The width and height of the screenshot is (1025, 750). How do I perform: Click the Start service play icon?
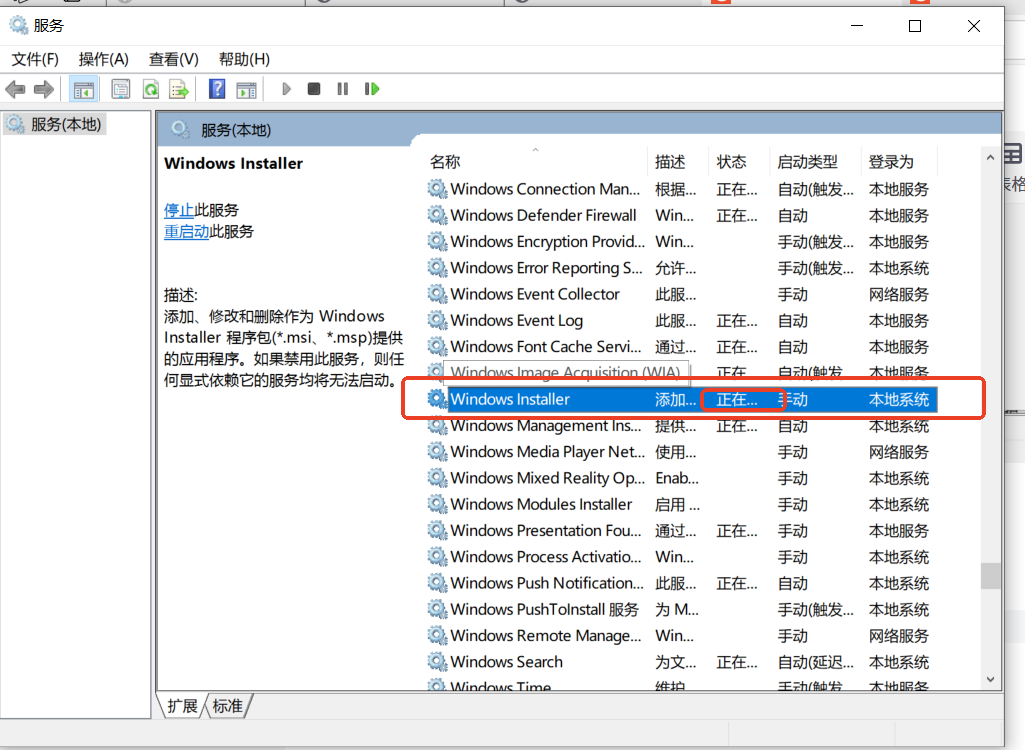click(x=286, y=89)
